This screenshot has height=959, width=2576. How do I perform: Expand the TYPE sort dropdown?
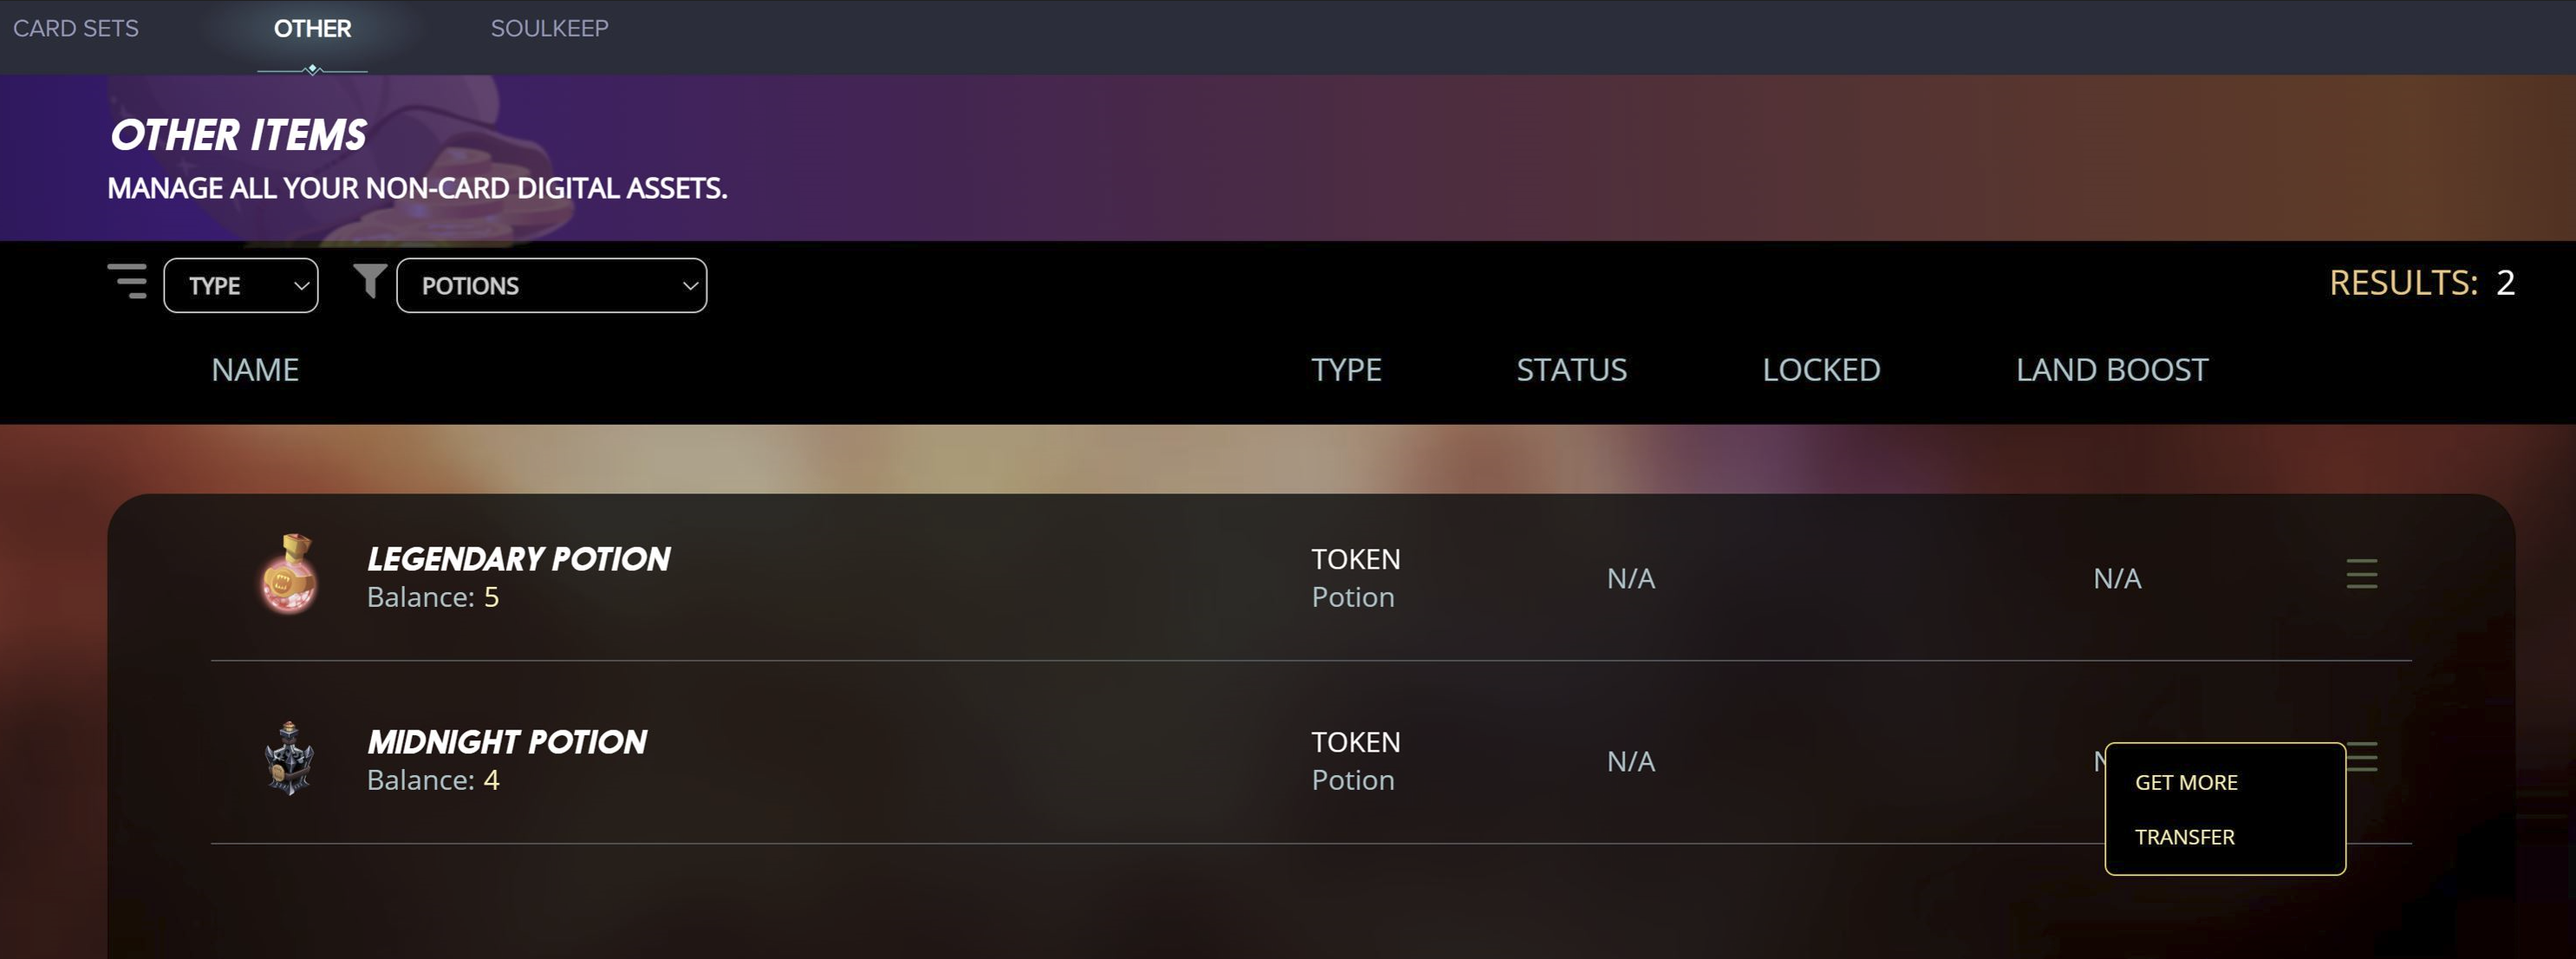tap(241, 286)
